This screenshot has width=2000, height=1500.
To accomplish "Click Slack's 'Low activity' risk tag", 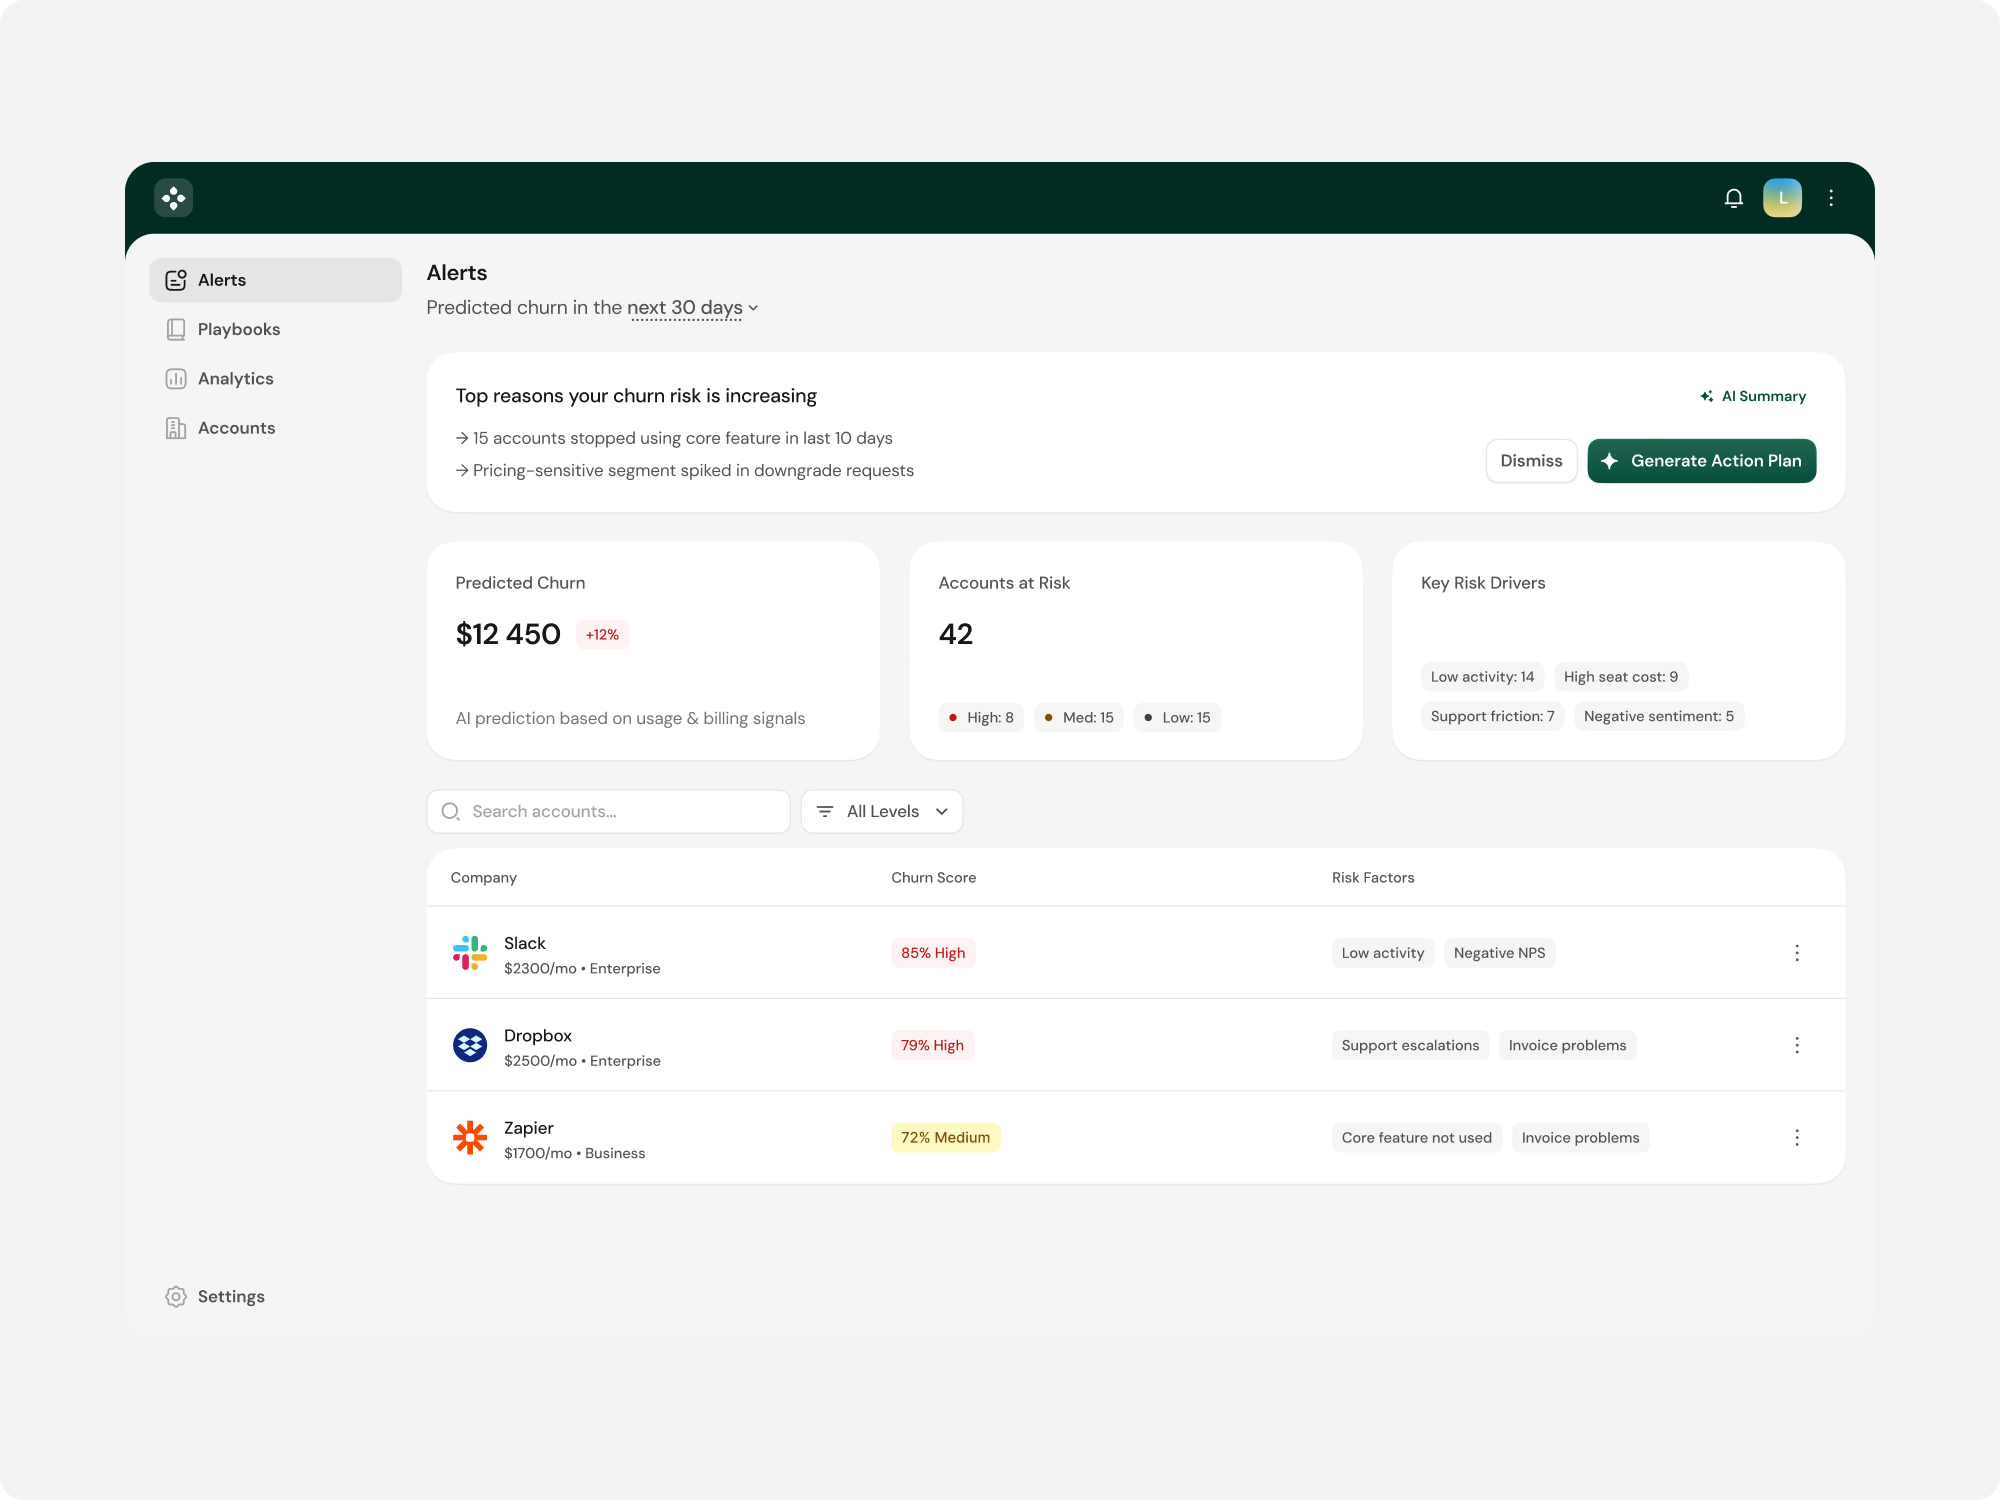I will (1383, 953).
